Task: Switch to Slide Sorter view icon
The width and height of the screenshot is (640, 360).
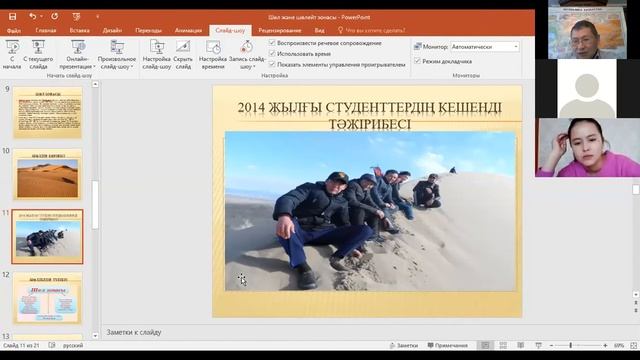Action: tap(503, 345)
